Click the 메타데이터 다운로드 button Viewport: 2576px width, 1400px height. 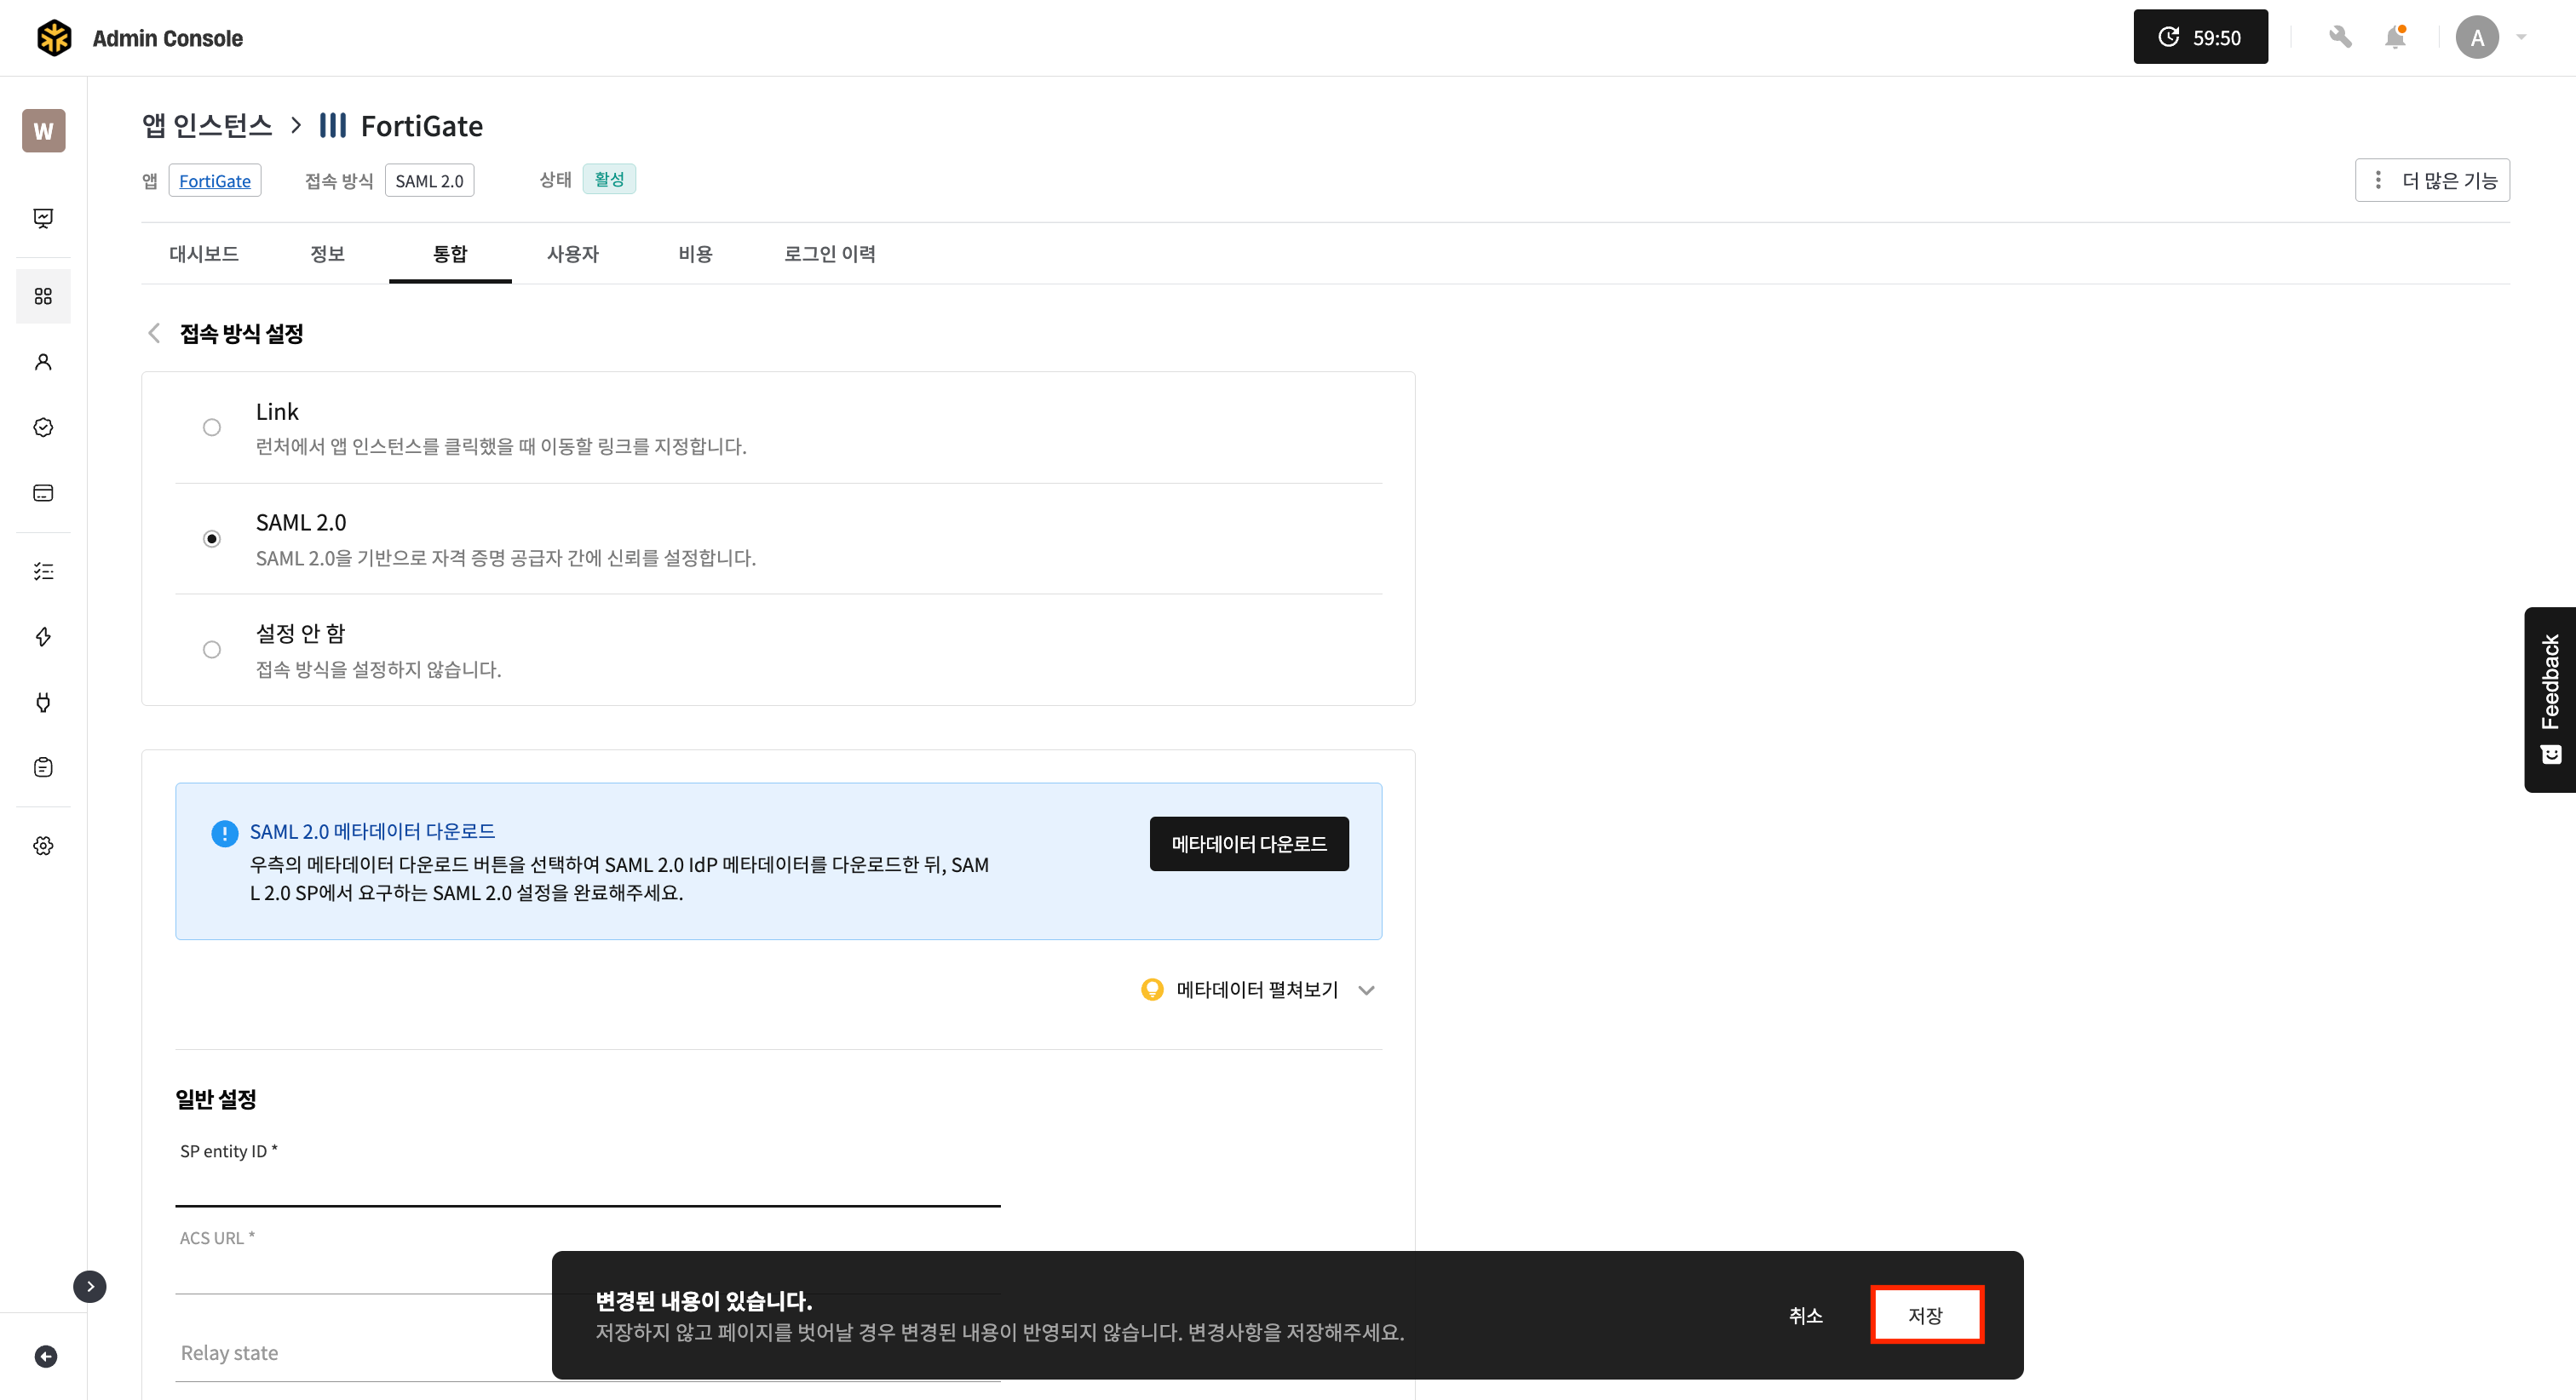[1249, 844]
